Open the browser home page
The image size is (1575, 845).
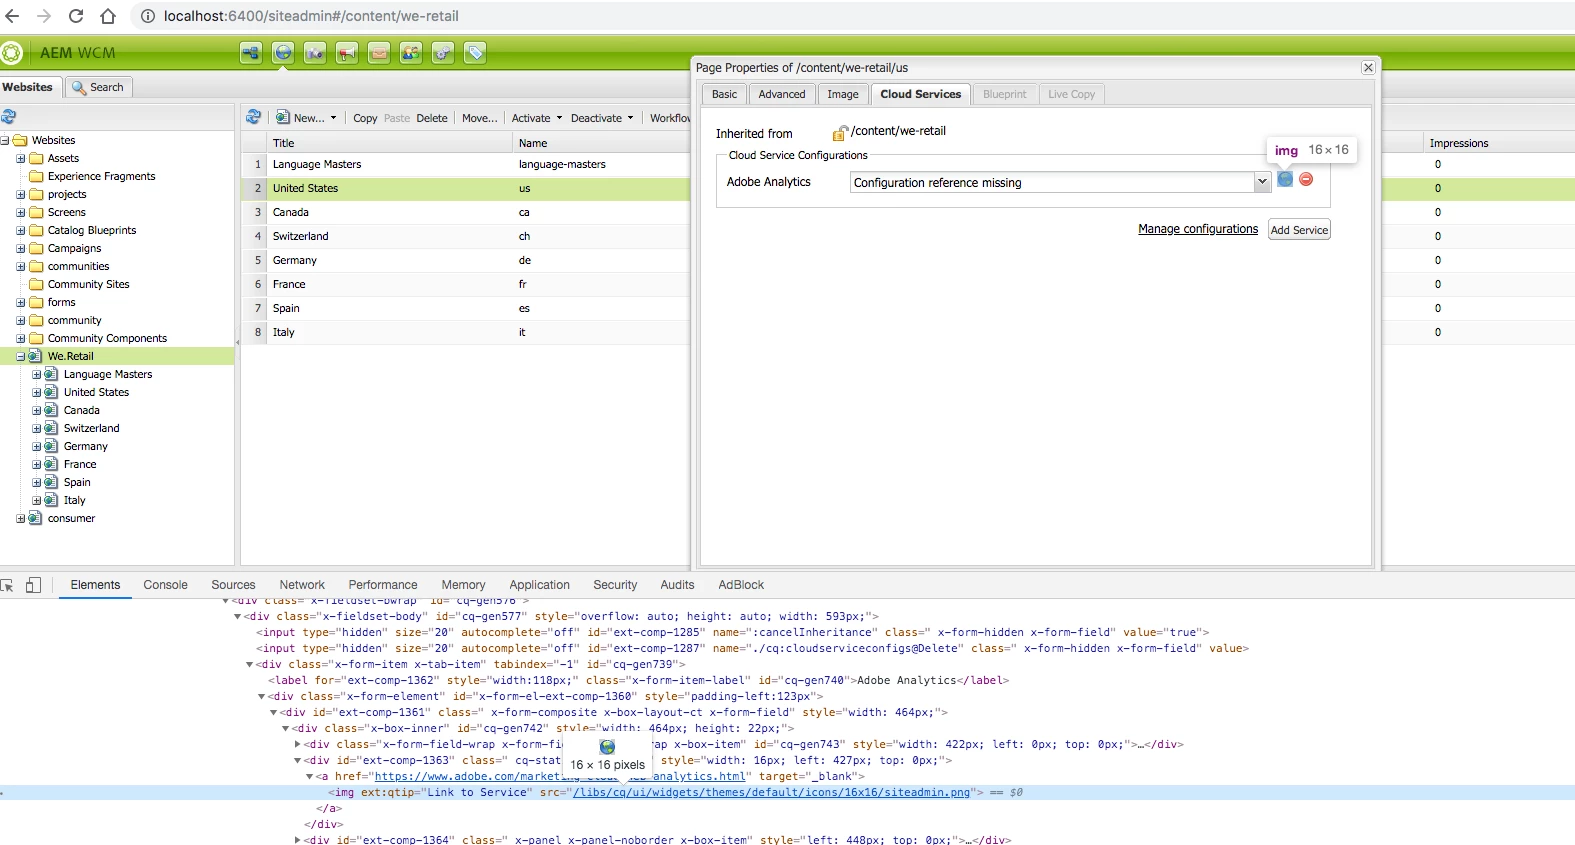coord(108,16)
